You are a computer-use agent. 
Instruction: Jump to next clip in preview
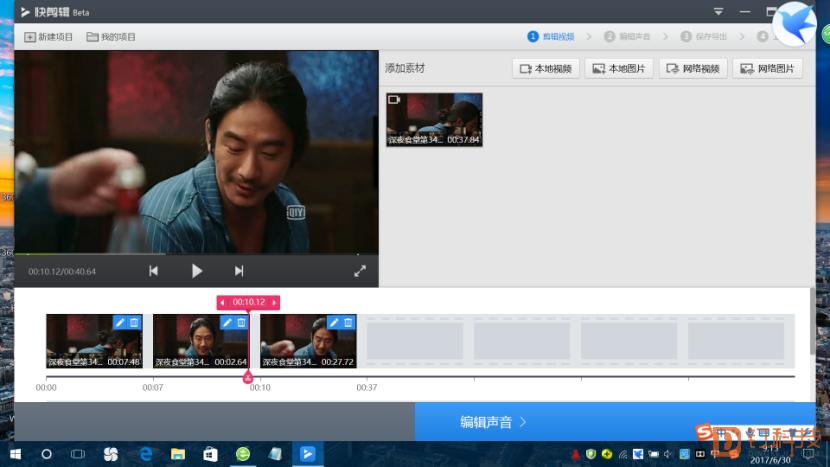(239, 271)
